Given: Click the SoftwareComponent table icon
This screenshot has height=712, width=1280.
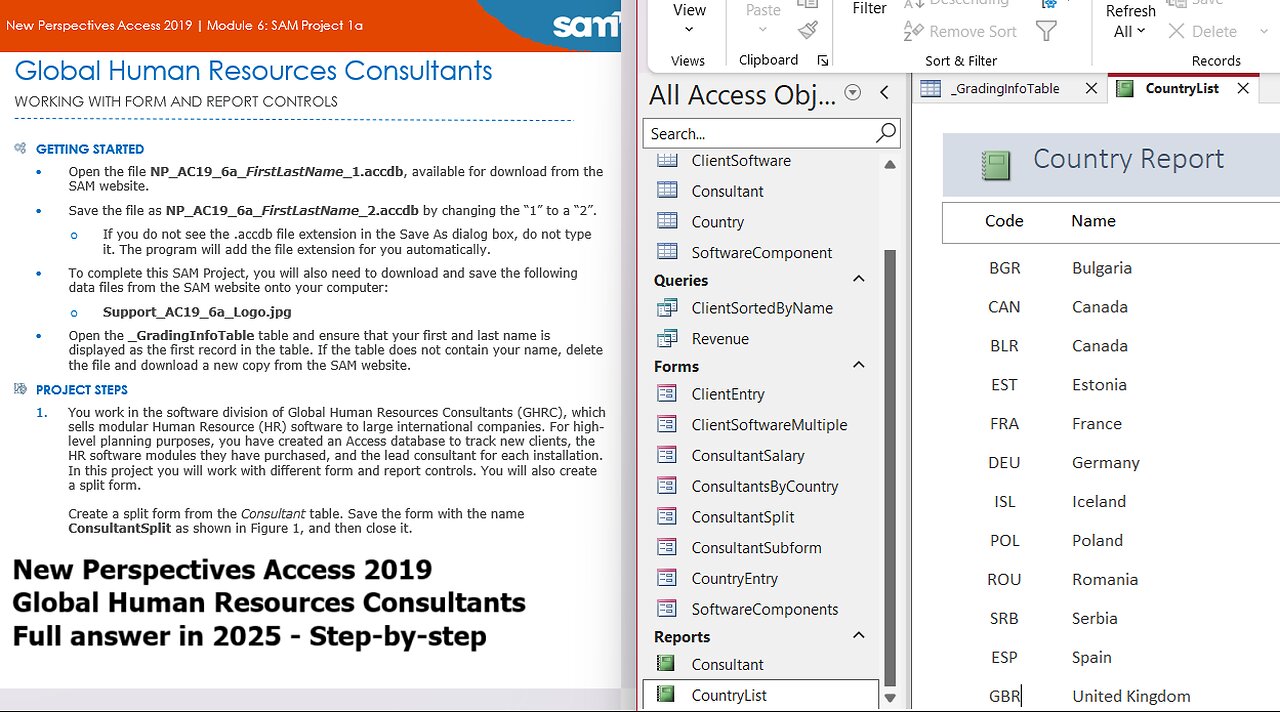Looking at the screenshot, I should tap(667, 252).
